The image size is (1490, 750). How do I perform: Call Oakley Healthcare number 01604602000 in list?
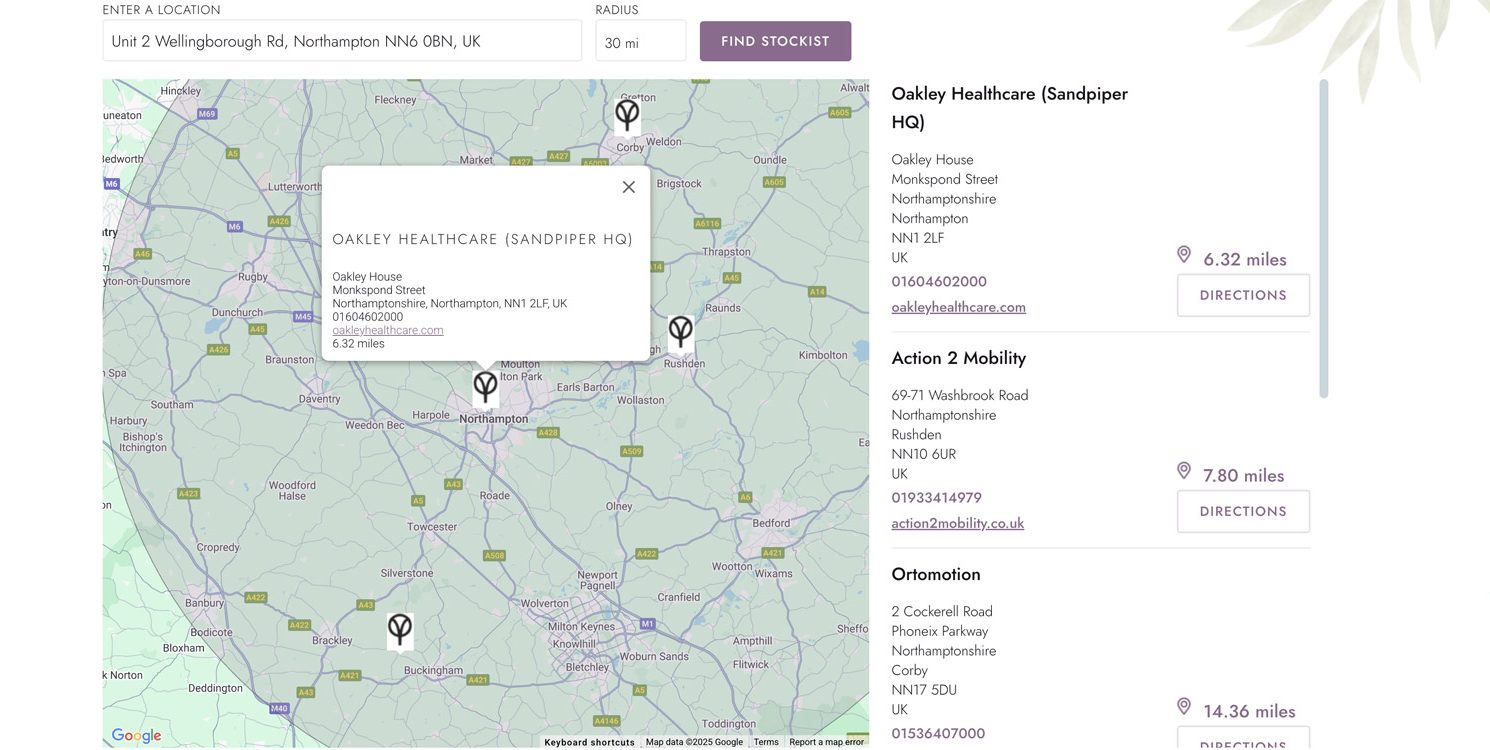939,281
